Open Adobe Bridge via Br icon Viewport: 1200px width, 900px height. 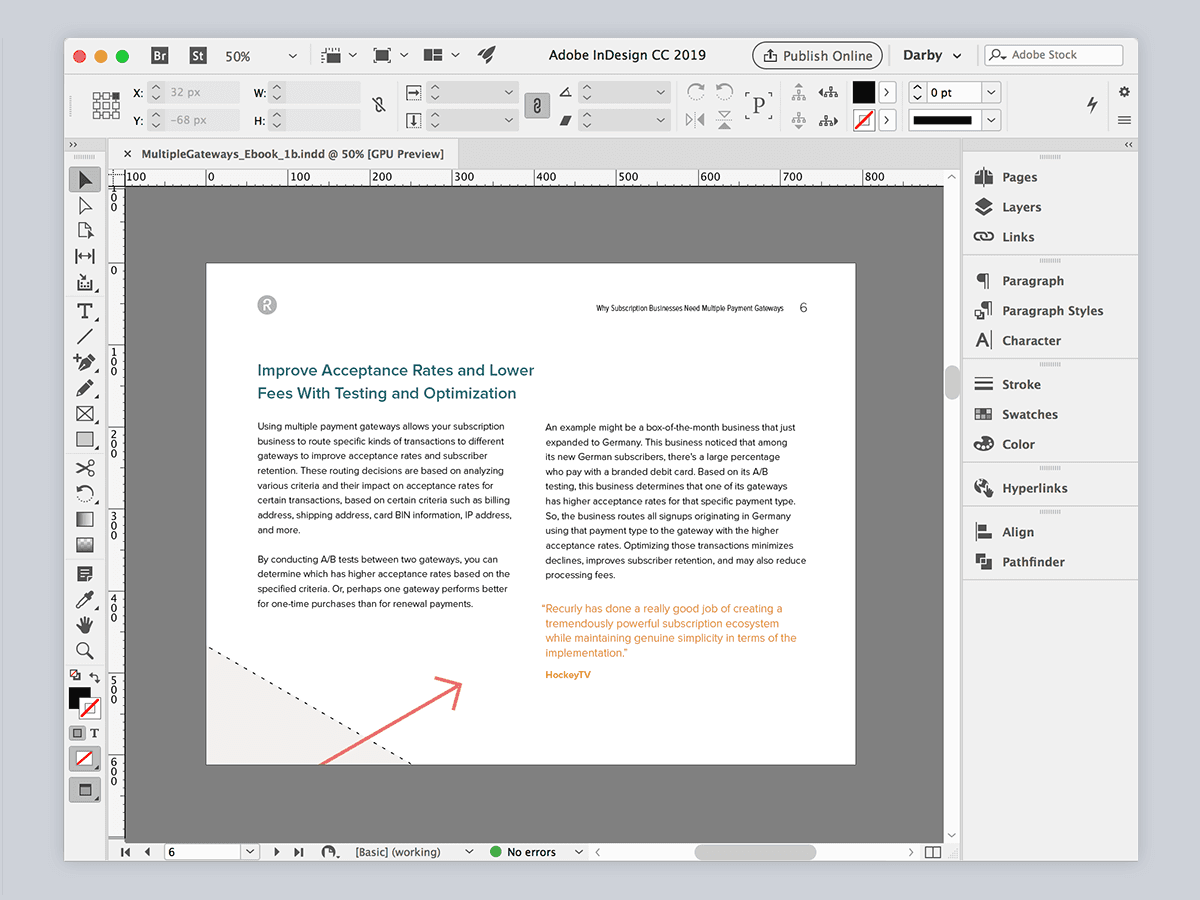click(159, 56)
